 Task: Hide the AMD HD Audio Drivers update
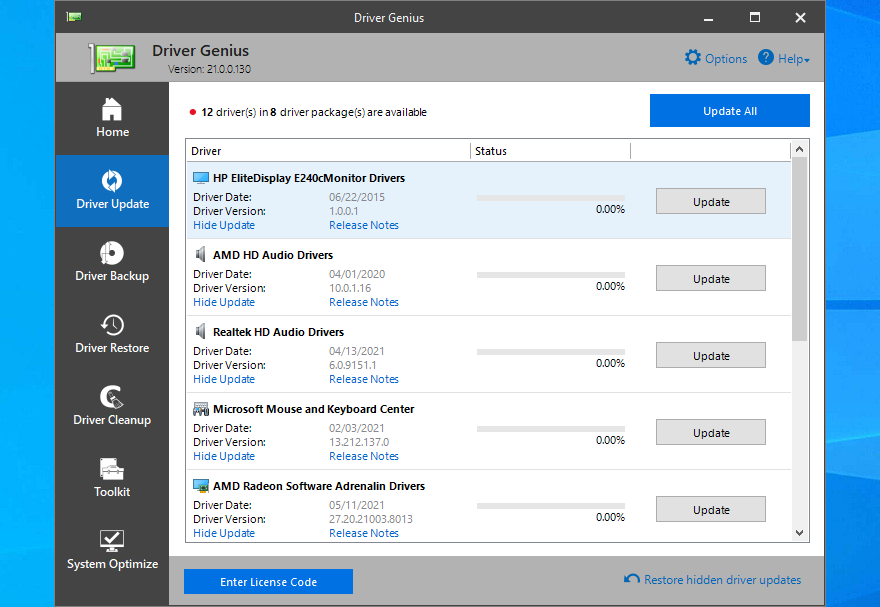click(223, 302)
